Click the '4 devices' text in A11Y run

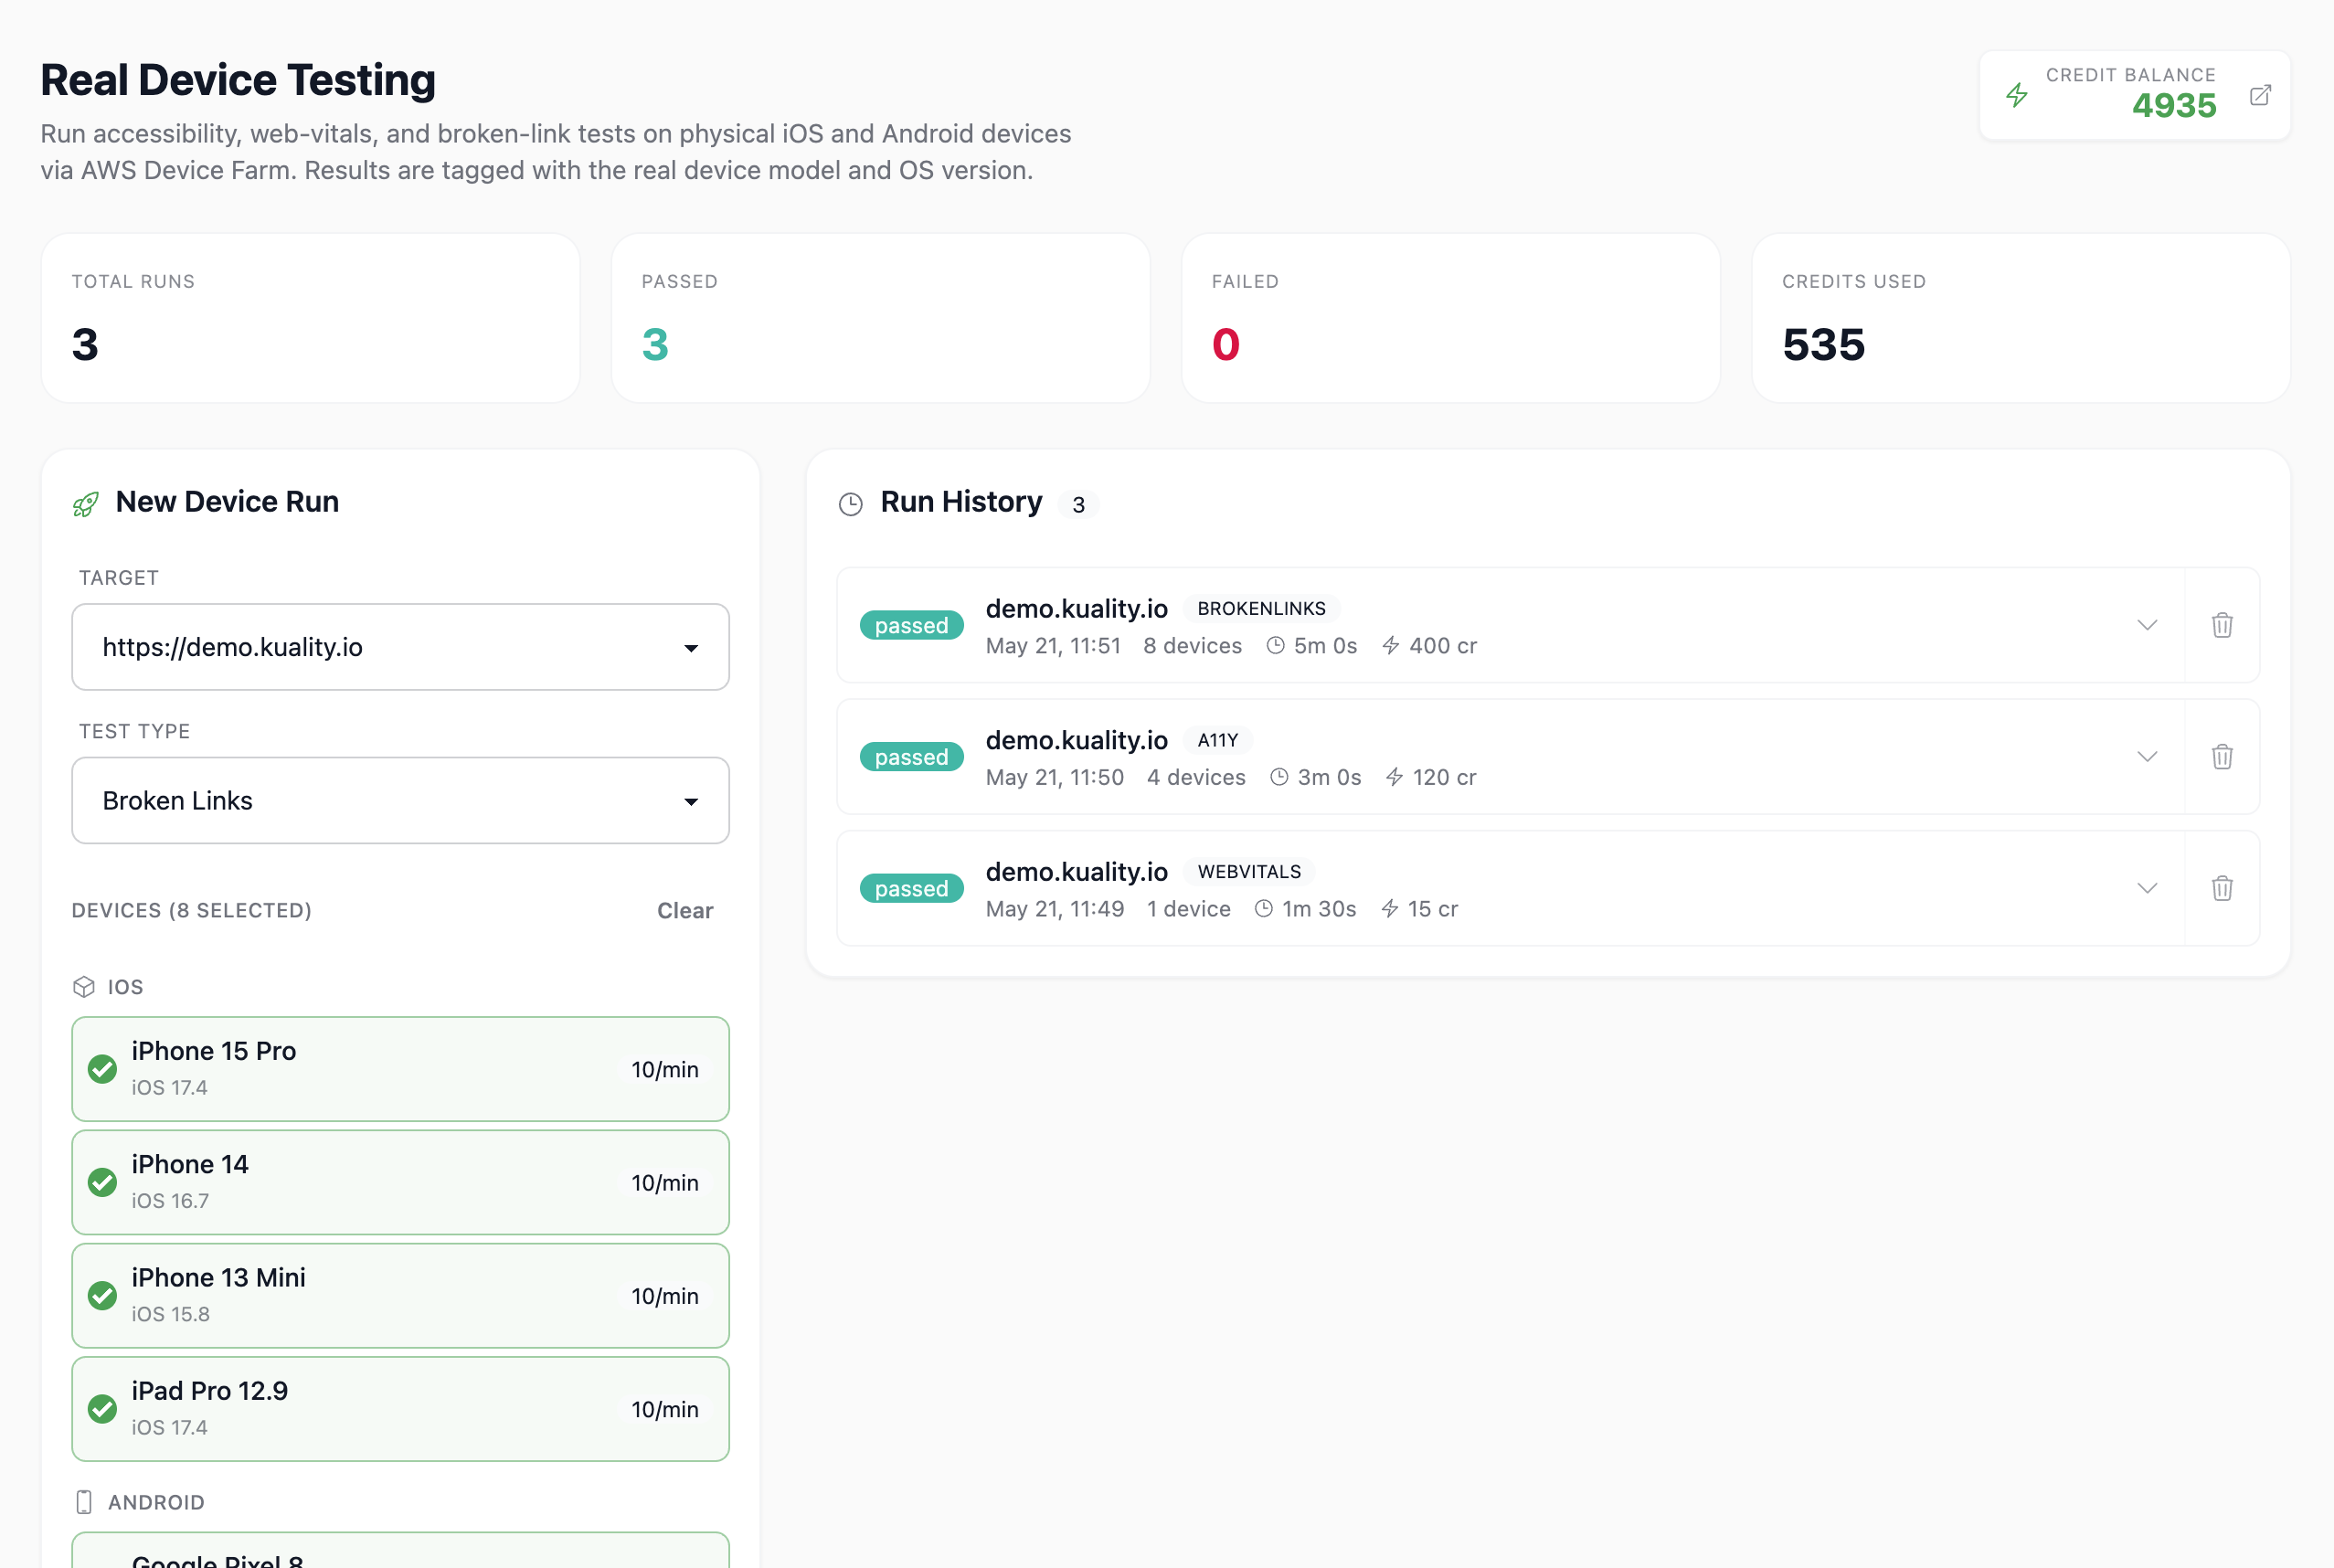click(x=1196, y=777)
